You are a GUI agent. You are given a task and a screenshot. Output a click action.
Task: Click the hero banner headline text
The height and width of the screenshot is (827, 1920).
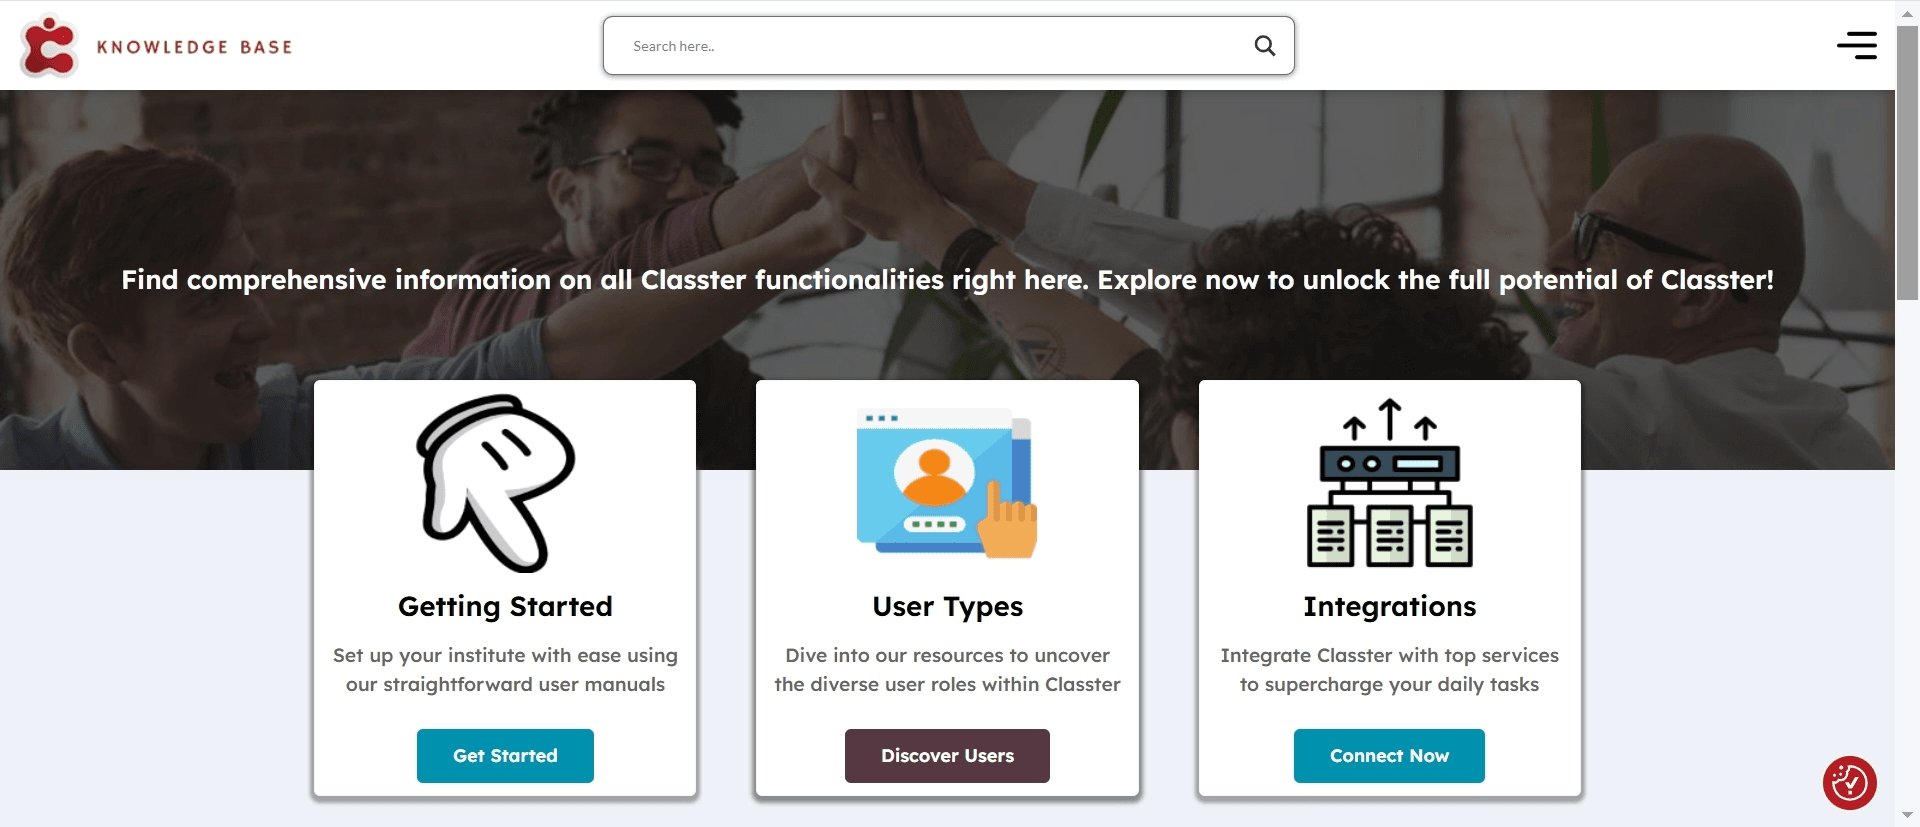tap(947, 280)
